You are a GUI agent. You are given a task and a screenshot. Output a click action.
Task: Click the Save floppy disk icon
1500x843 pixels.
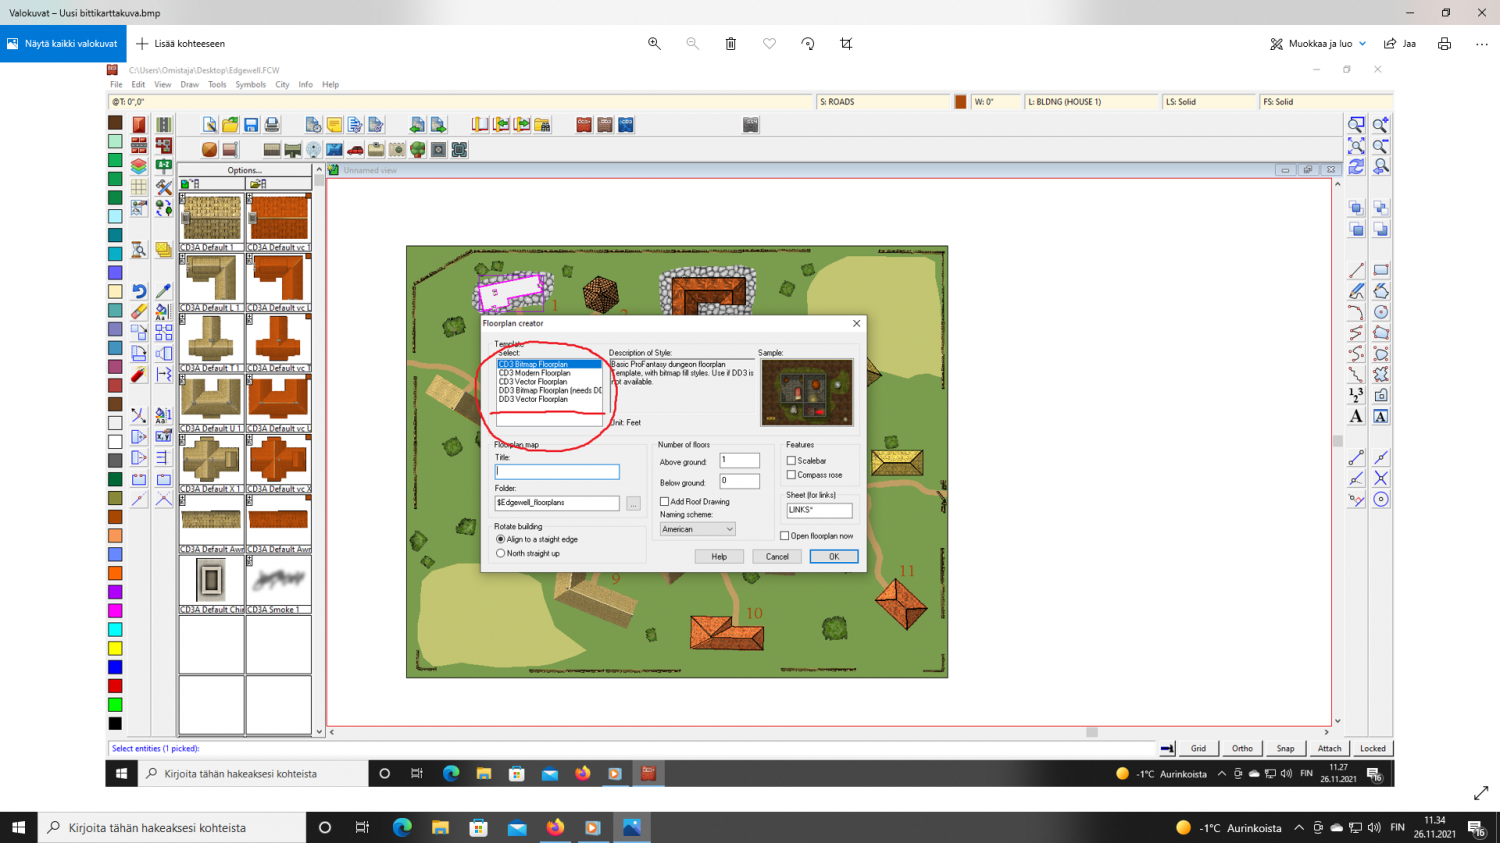[251, 125]
